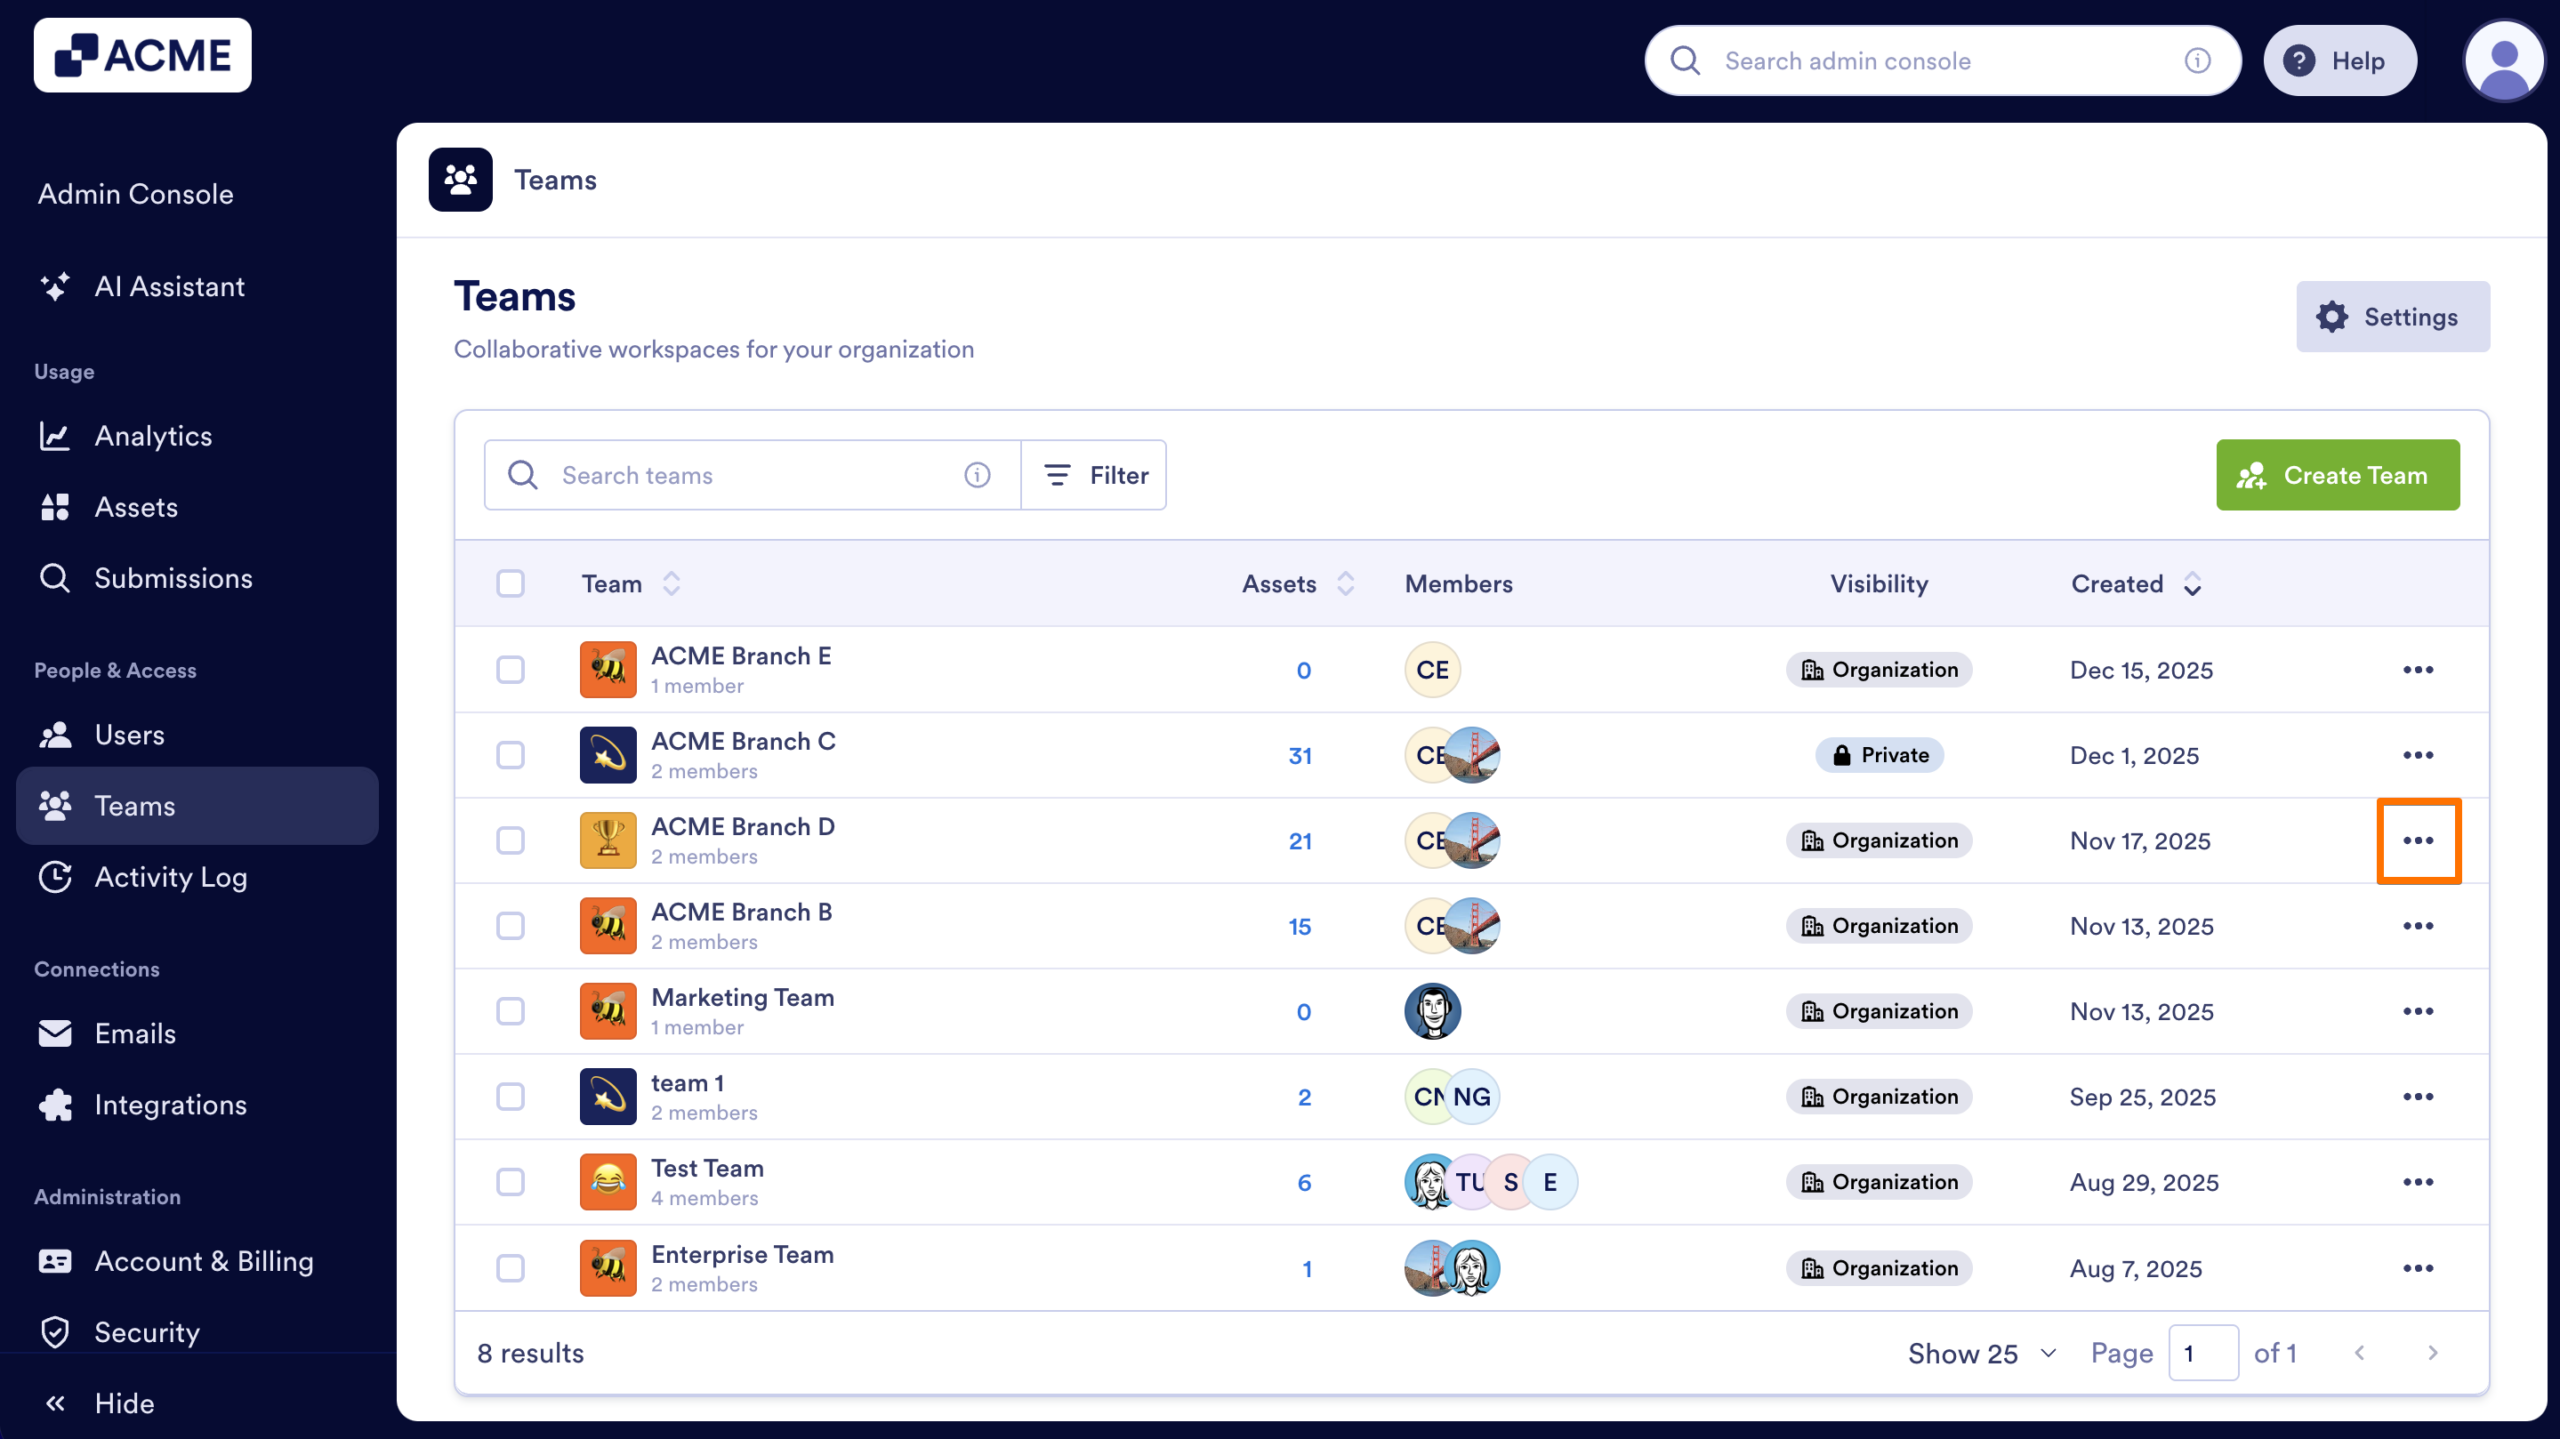Open the Emails connection page

[135, 1033]
